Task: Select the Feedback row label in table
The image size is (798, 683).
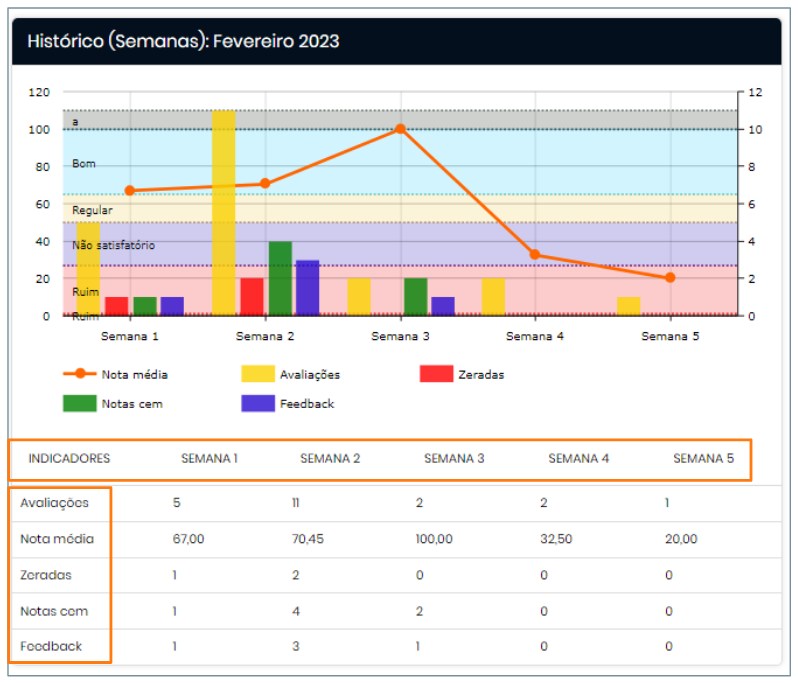Action: point(51,646)
